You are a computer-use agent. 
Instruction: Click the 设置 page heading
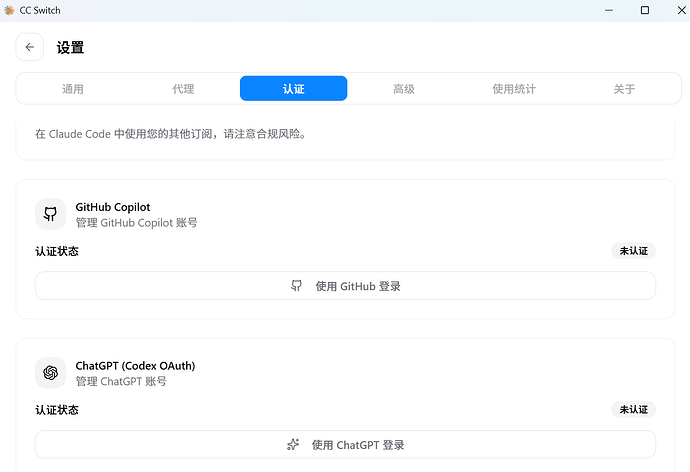[x=70, y=48]
